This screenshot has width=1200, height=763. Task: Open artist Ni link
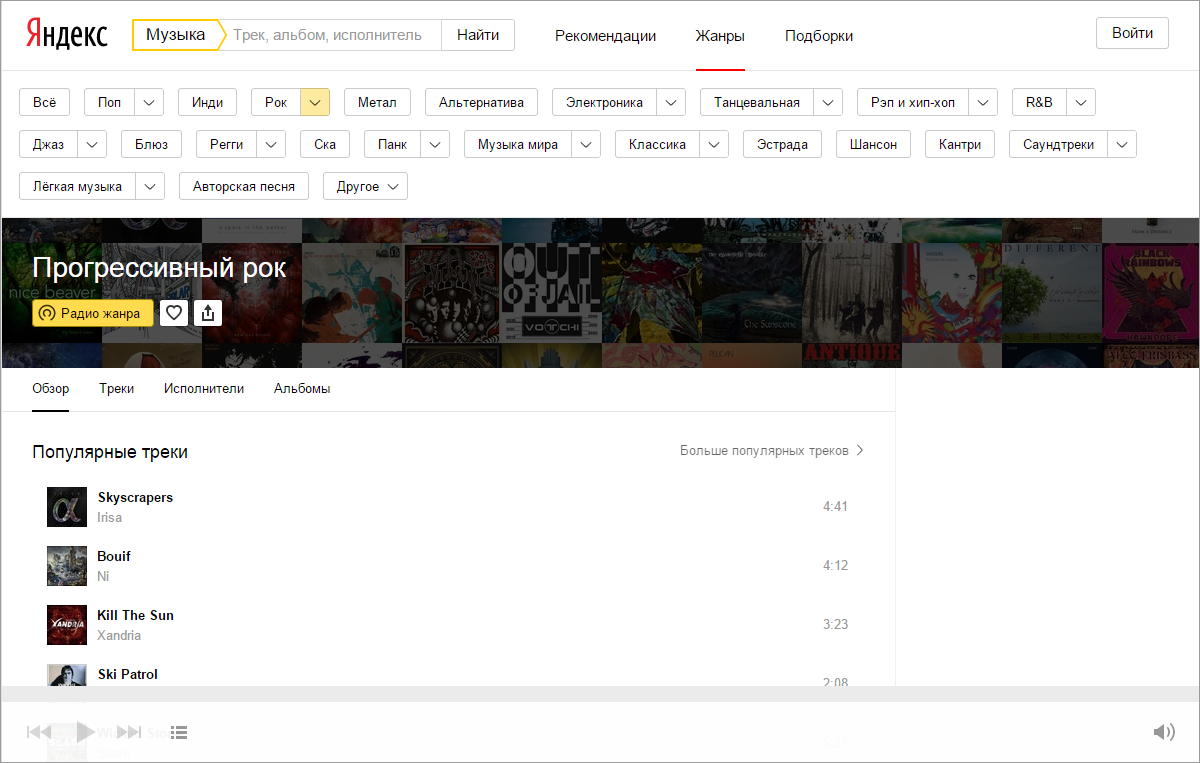tap(103, 576)
